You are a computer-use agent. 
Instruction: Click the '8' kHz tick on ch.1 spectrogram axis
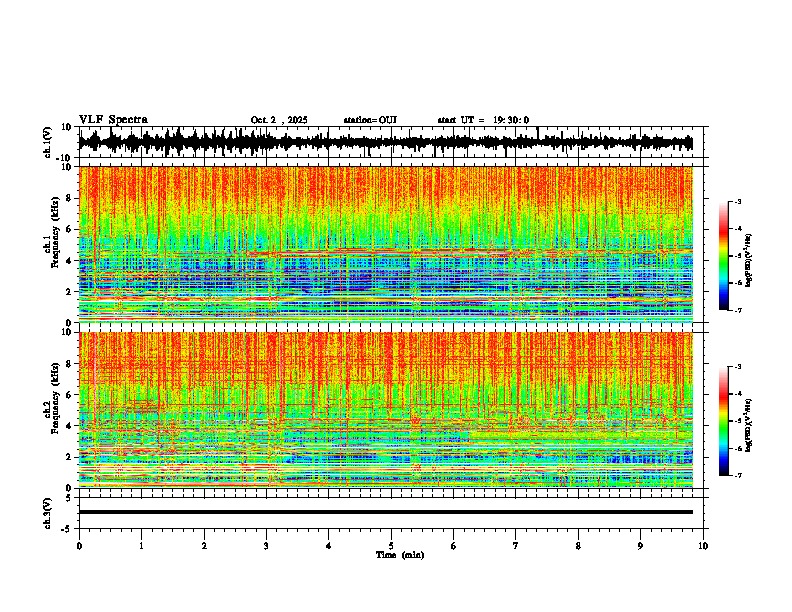click(70, 198)
